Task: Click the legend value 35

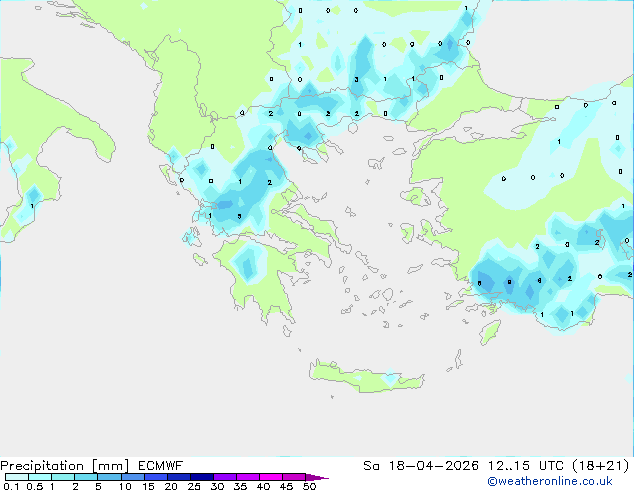Action: click(x=240, y=486)
